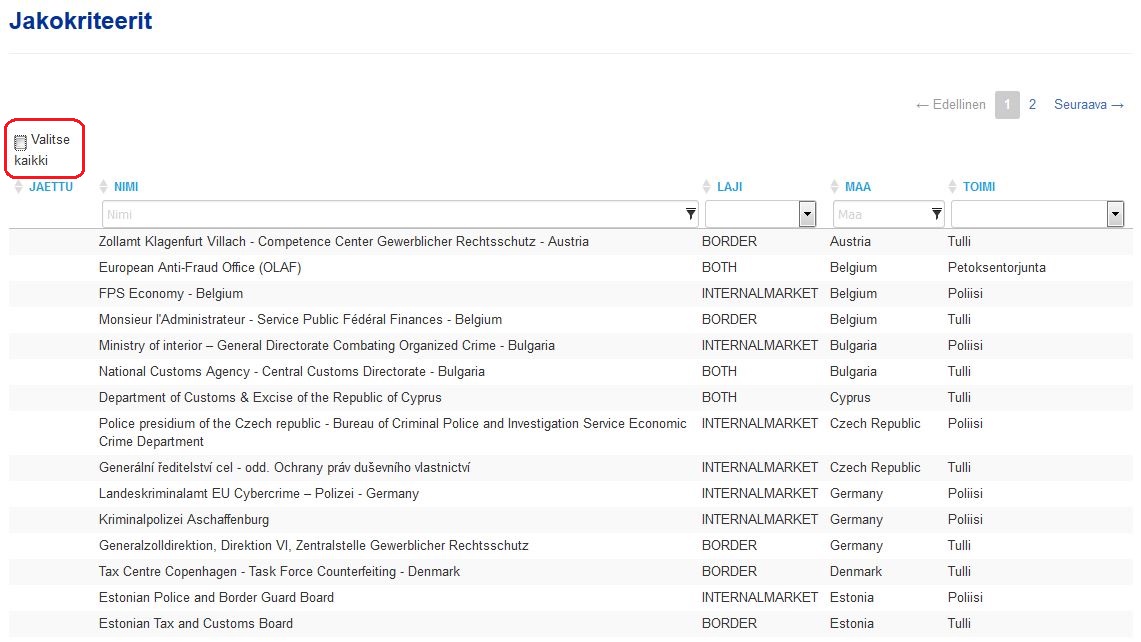Select European Anti-Fraud Office (OLAF) row
1141x642 pixels.
[x=570, y=268]
